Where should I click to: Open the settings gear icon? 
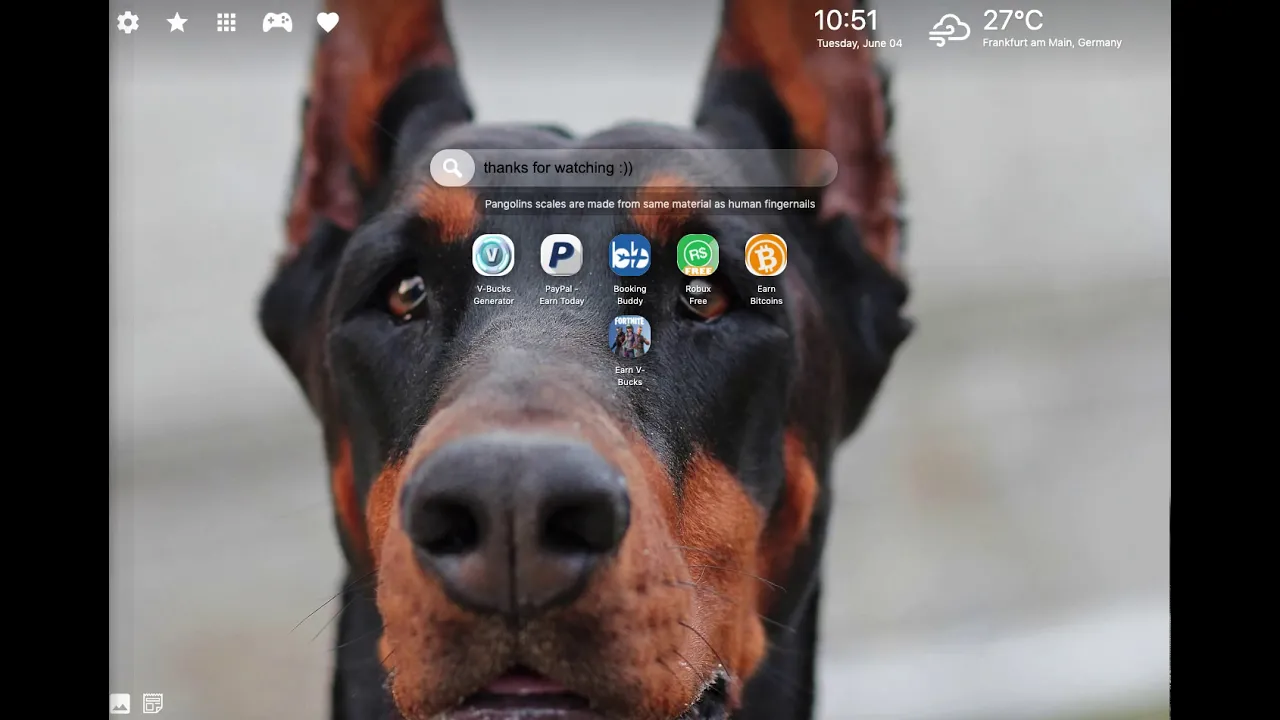[x=128, y=22]
